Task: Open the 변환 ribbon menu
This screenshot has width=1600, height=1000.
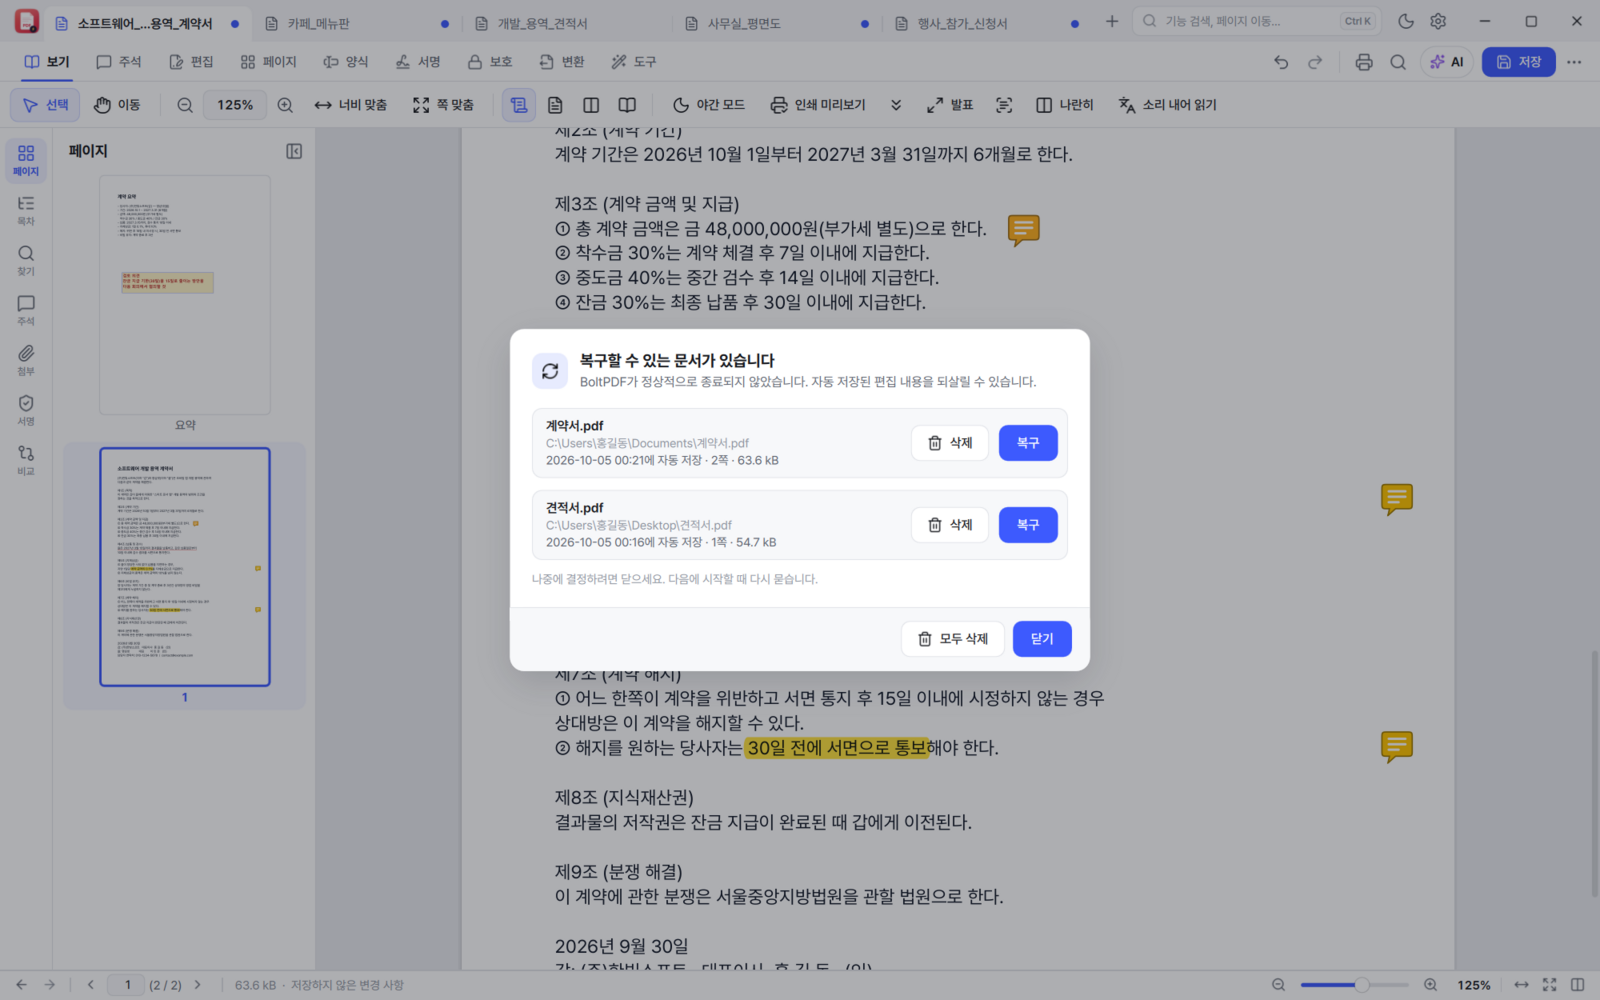Action: pos(562,62)
